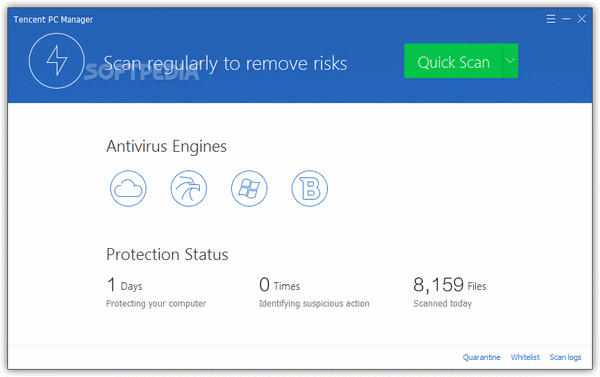Click the Protection Status heading
The width and height of the screenshot is (600, 377).
pyautogui.click(x=167, y=255)
